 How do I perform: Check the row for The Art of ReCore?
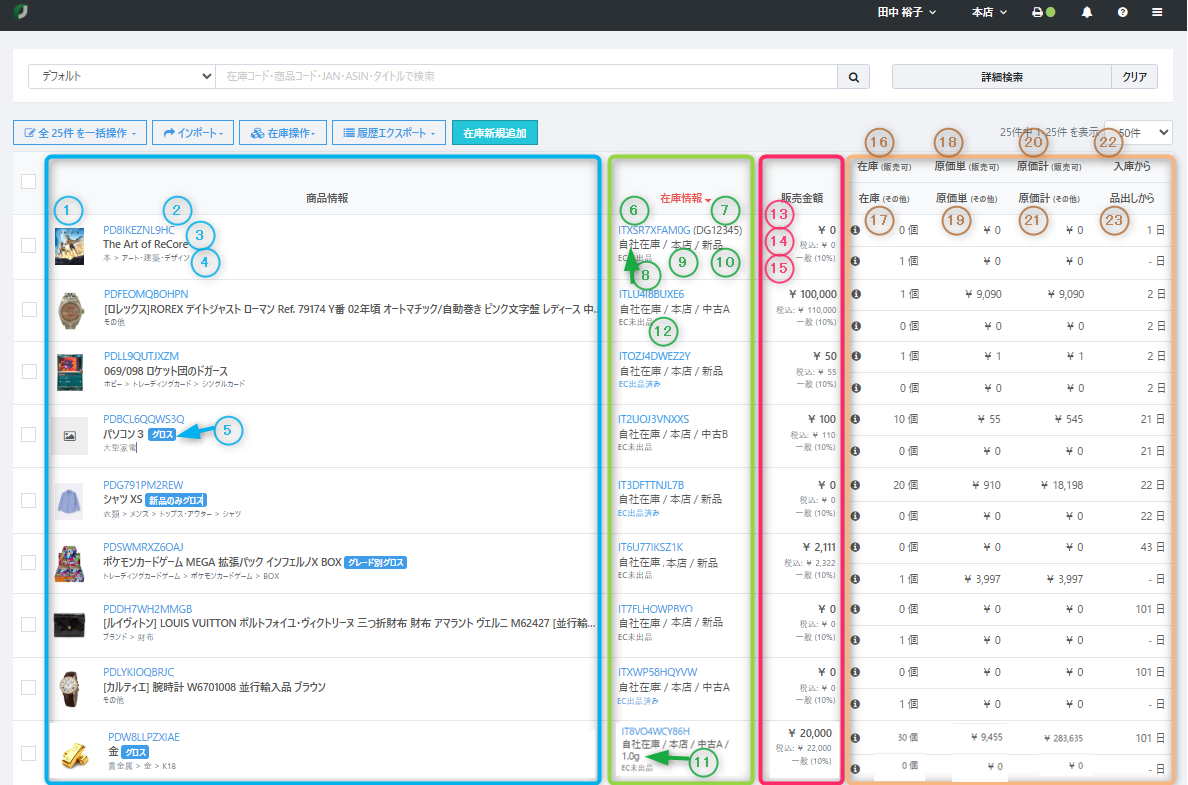point(29,246)
